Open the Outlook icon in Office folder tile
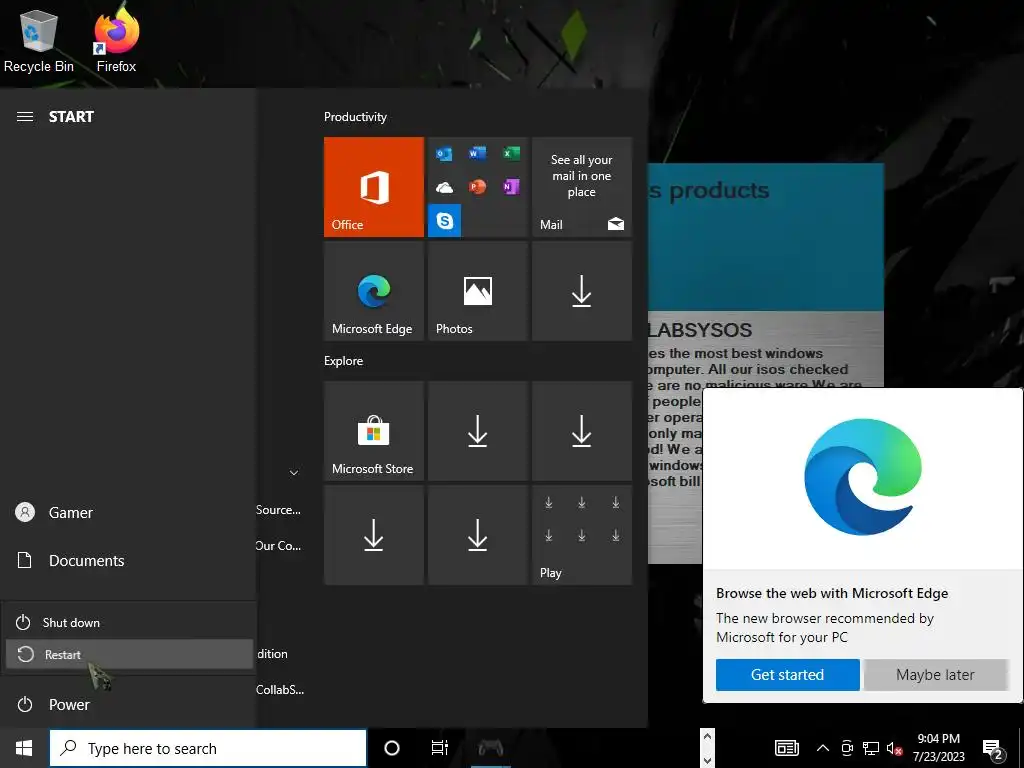 (444, 154)
